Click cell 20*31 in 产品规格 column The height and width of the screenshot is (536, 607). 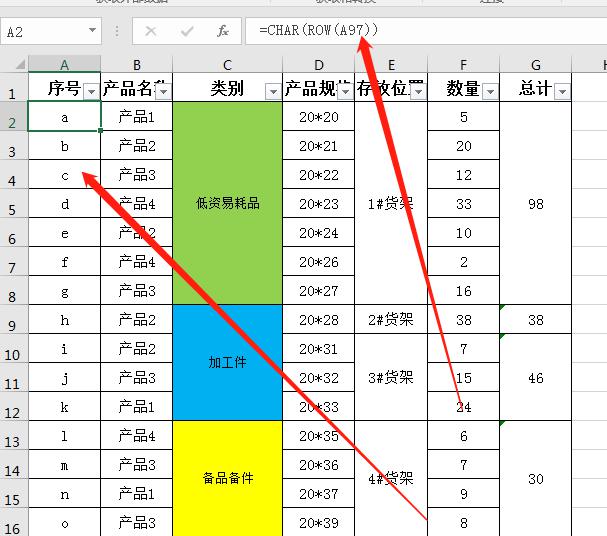[319, 349]
